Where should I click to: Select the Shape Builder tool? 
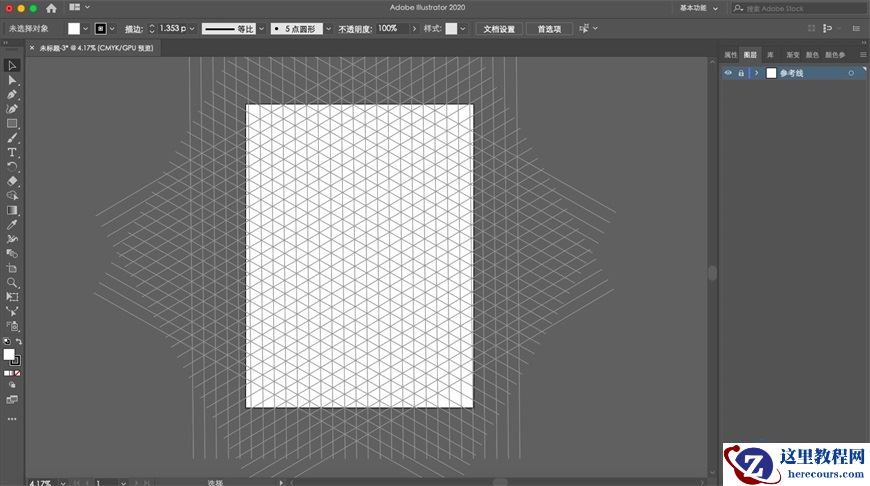(12, 195)
